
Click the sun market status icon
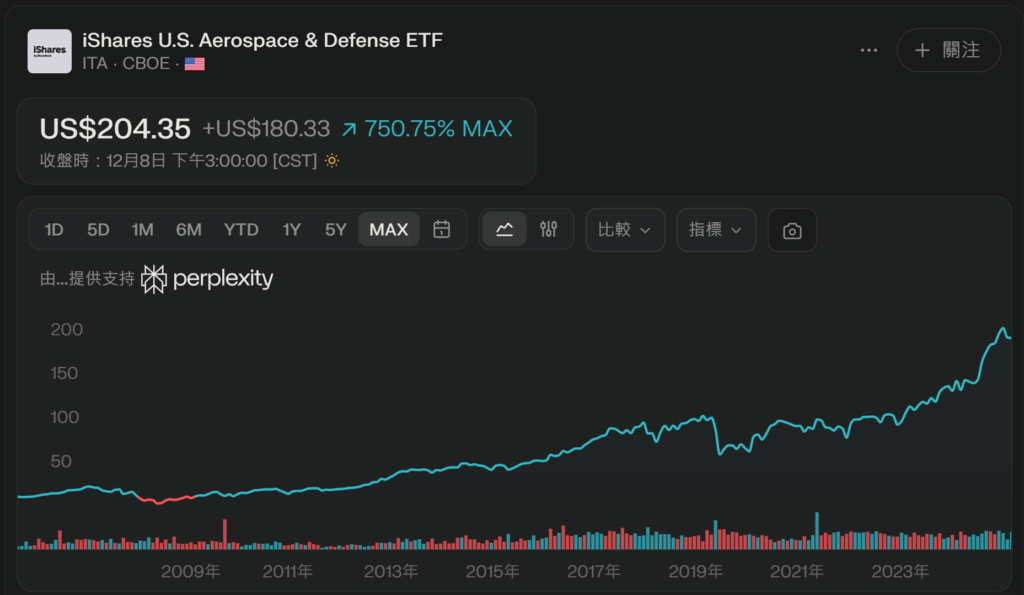point(332,161)
